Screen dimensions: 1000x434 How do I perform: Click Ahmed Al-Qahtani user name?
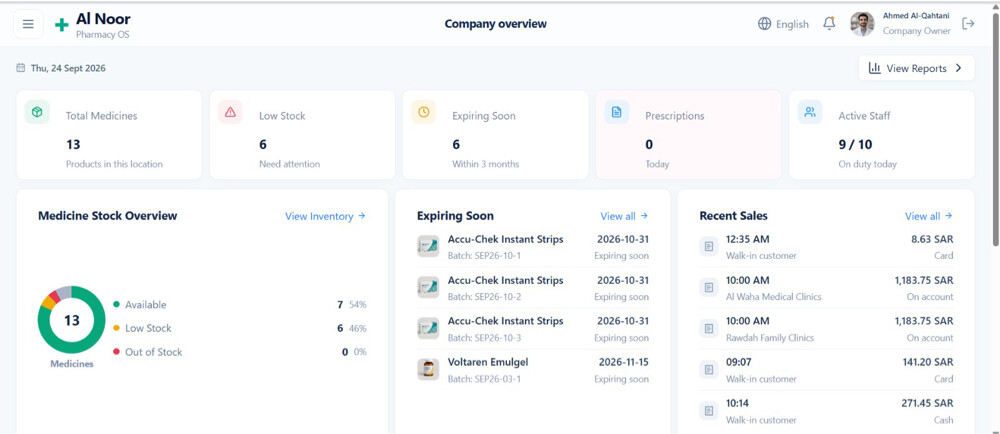tap(915, 15)
